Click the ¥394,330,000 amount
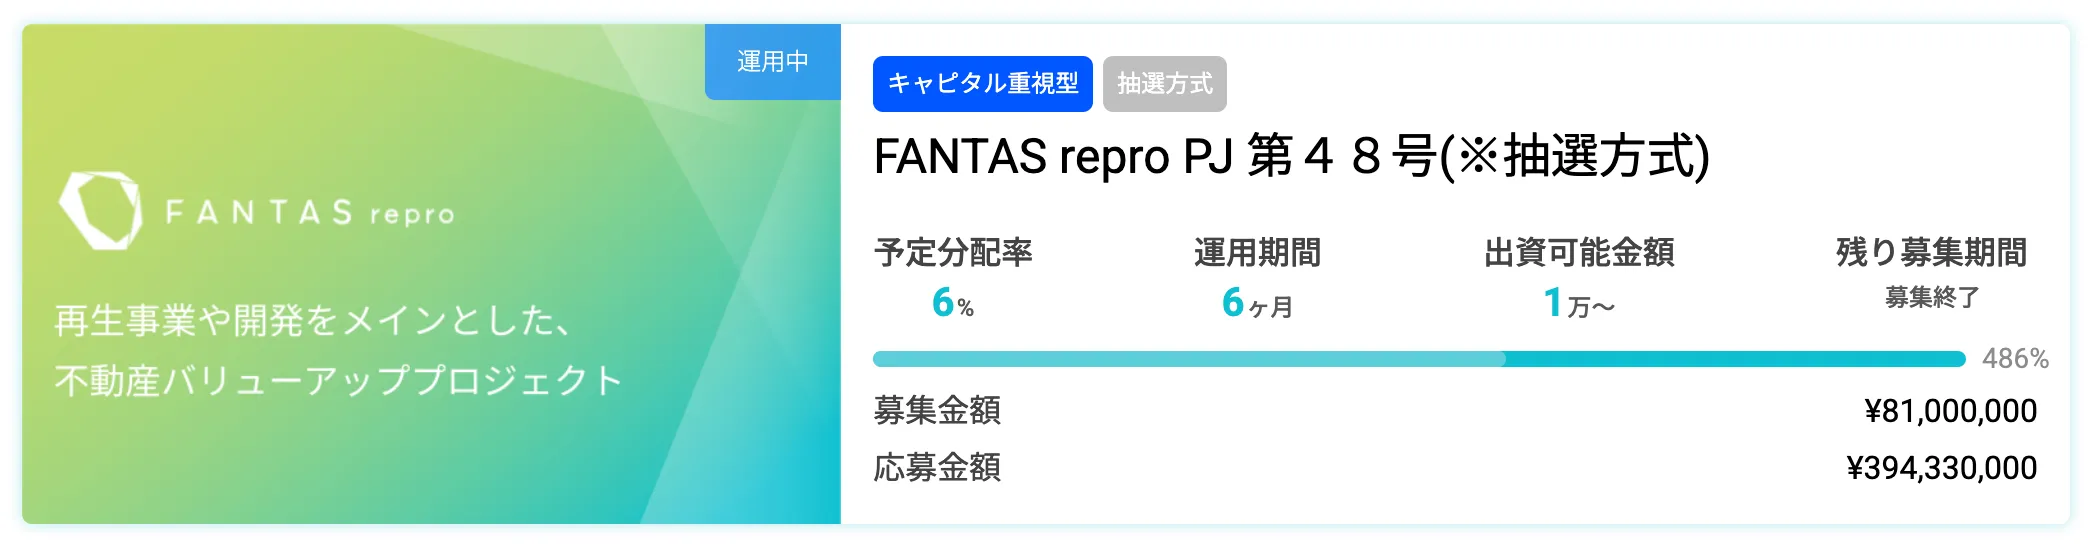Viewport: 2088px width, 546px height. [x=1941, y=468]
